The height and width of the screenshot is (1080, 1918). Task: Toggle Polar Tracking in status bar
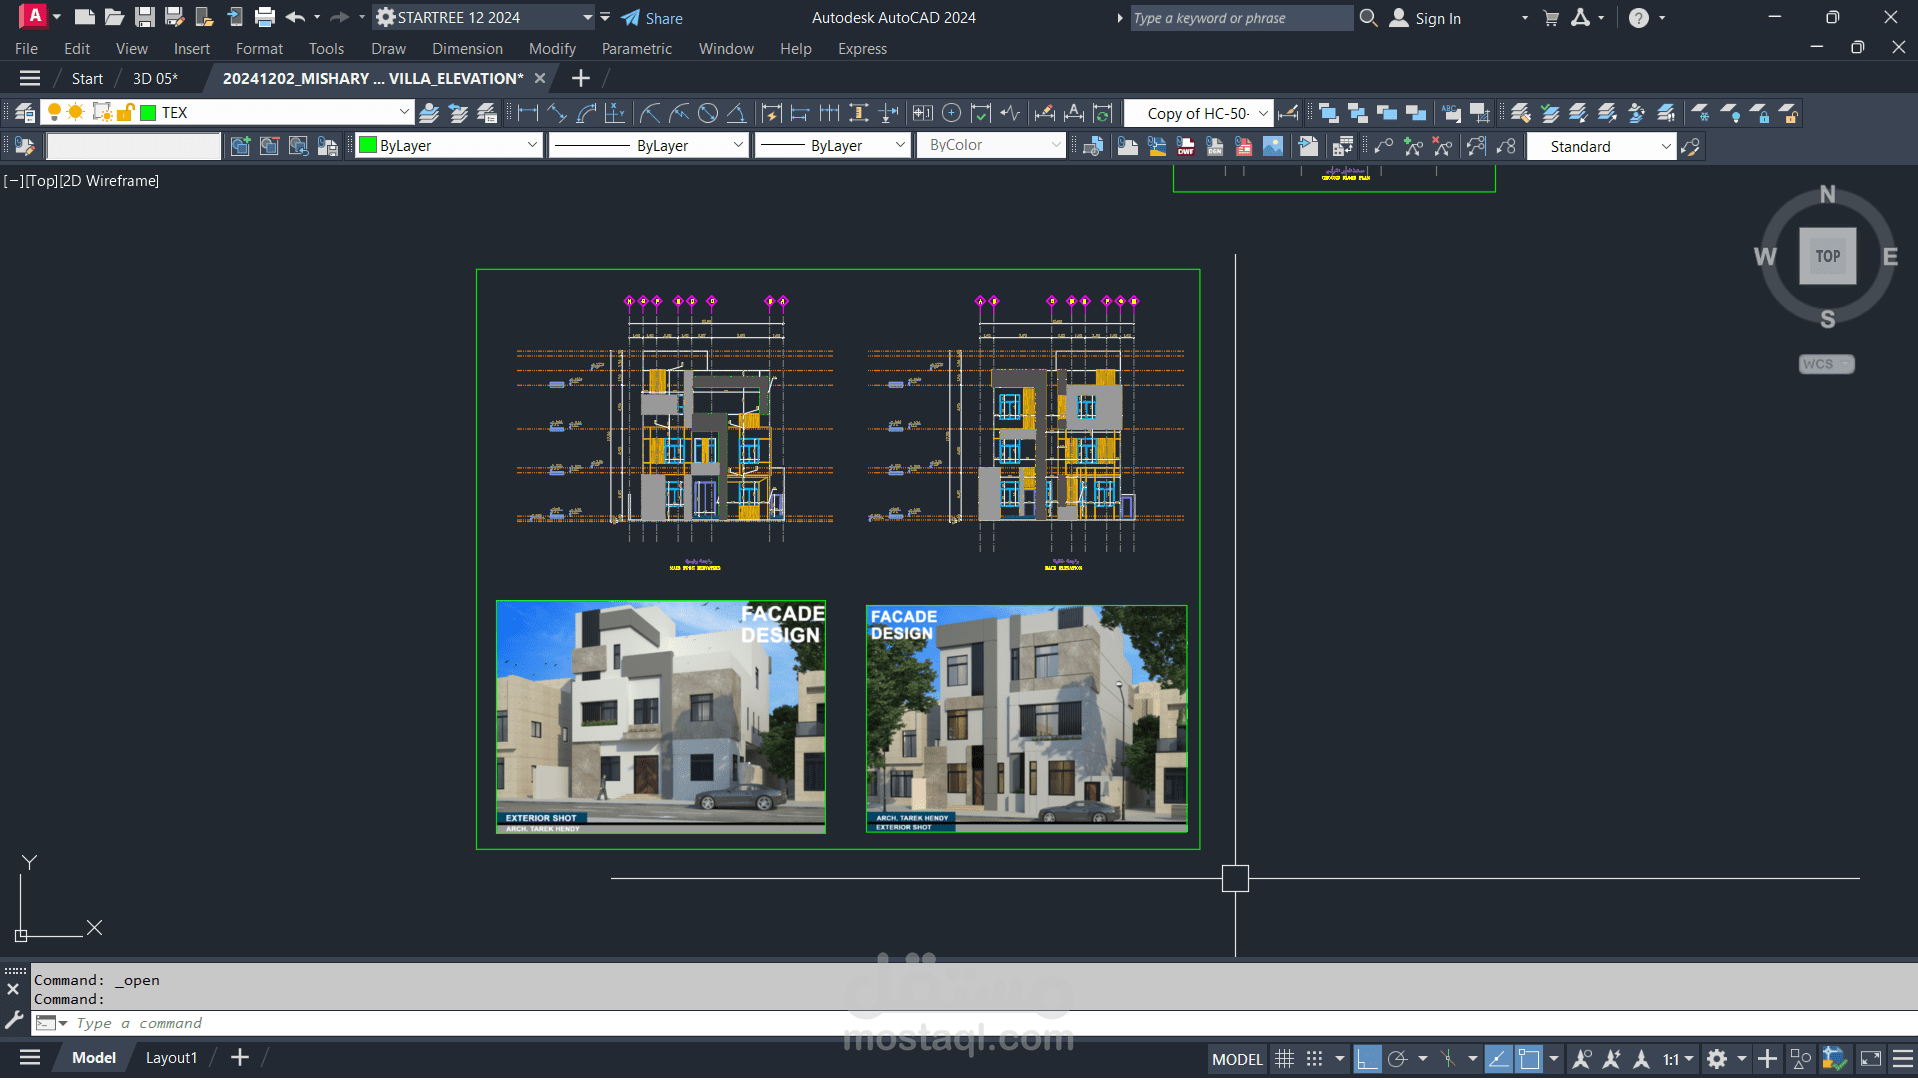[x=1397, y=1058]
